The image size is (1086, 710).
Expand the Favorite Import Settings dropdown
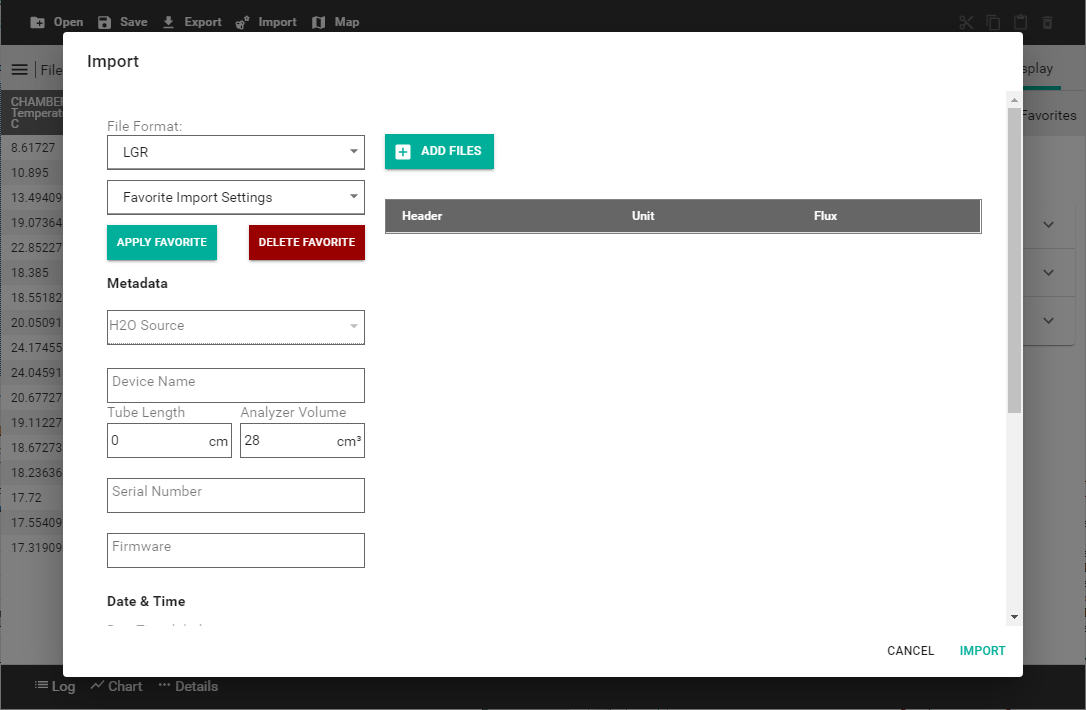point(235,197)
